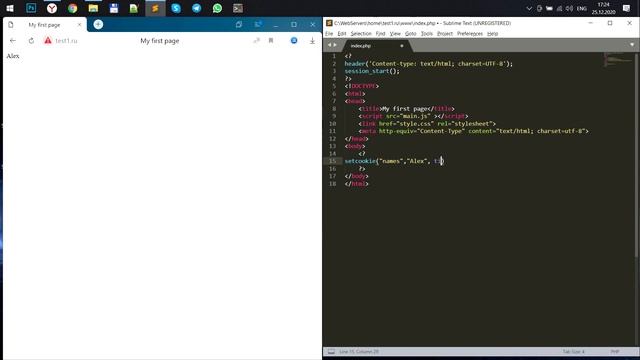This screenshot has height=360, width=640.
Task: Open the Find menu
Action: tap(380, 33)
